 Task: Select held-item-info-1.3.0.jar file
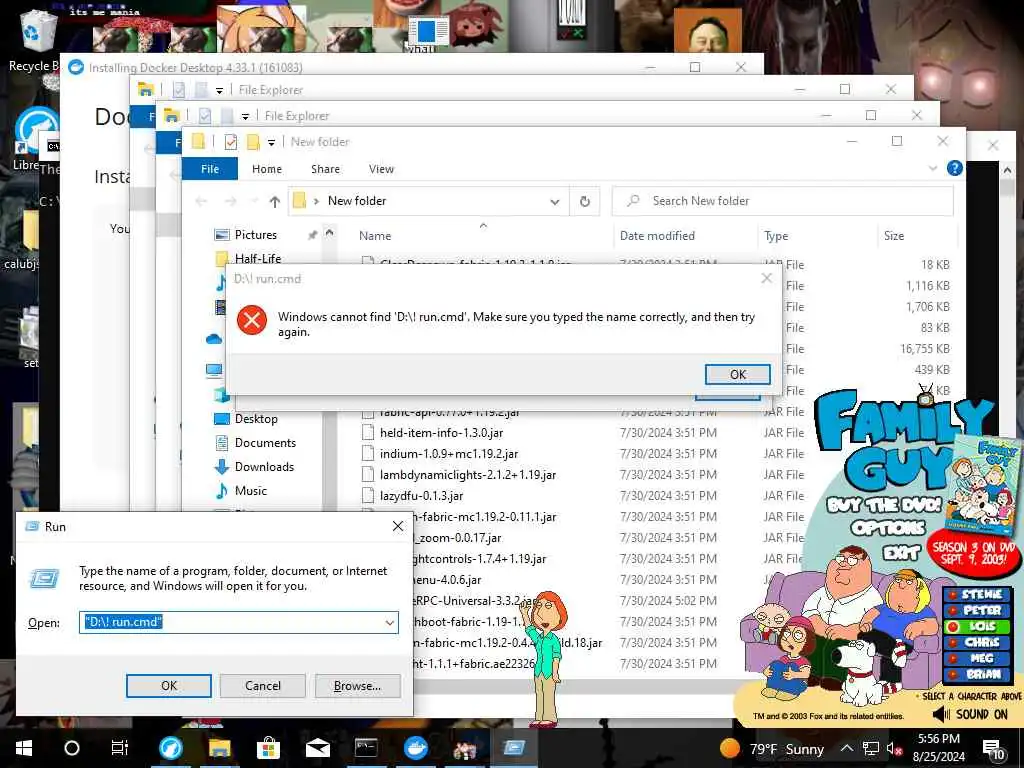441,433
